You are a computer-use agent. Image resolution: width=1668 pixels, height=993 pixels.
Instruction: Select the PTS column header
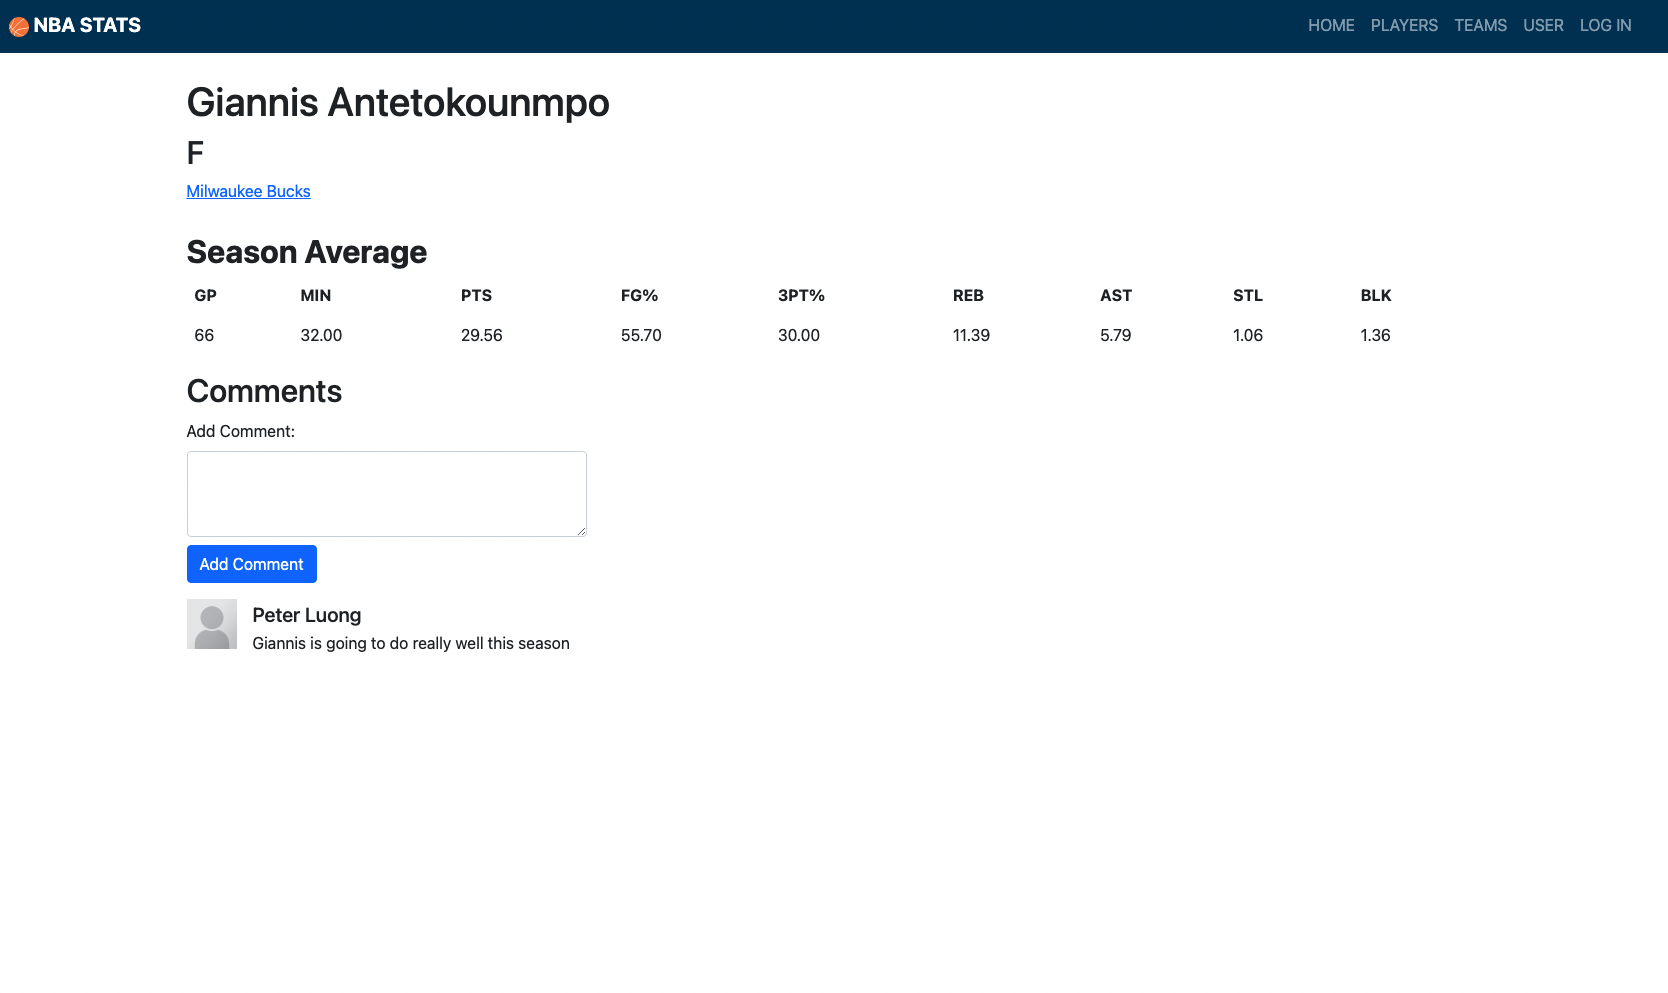476,295
